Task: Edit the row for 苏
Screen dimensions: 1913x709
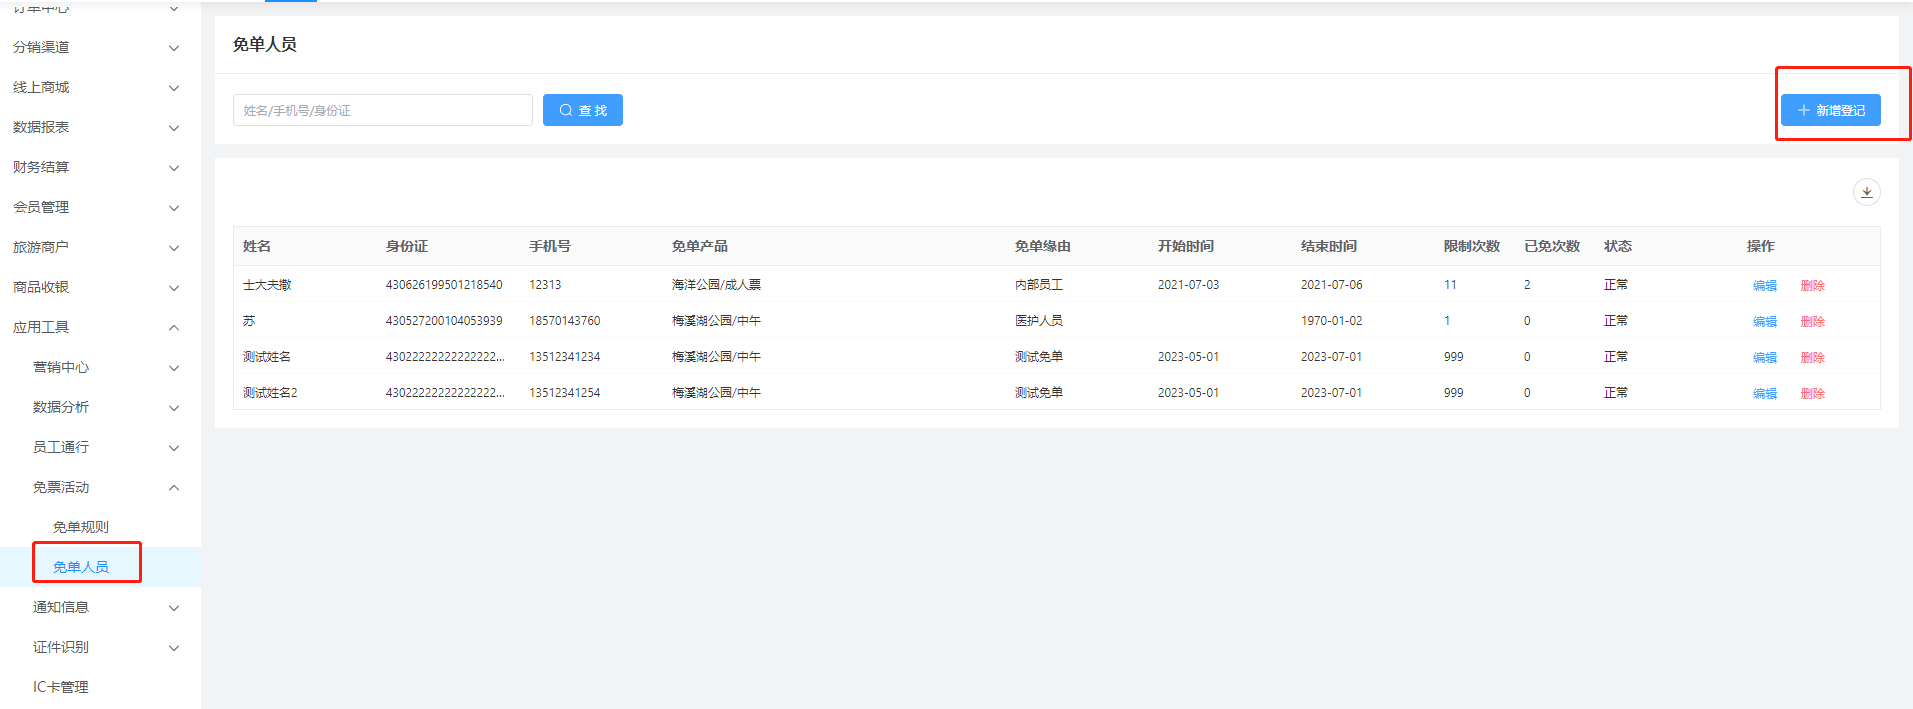Action: pyautogui.click(x=1764, y=322)
